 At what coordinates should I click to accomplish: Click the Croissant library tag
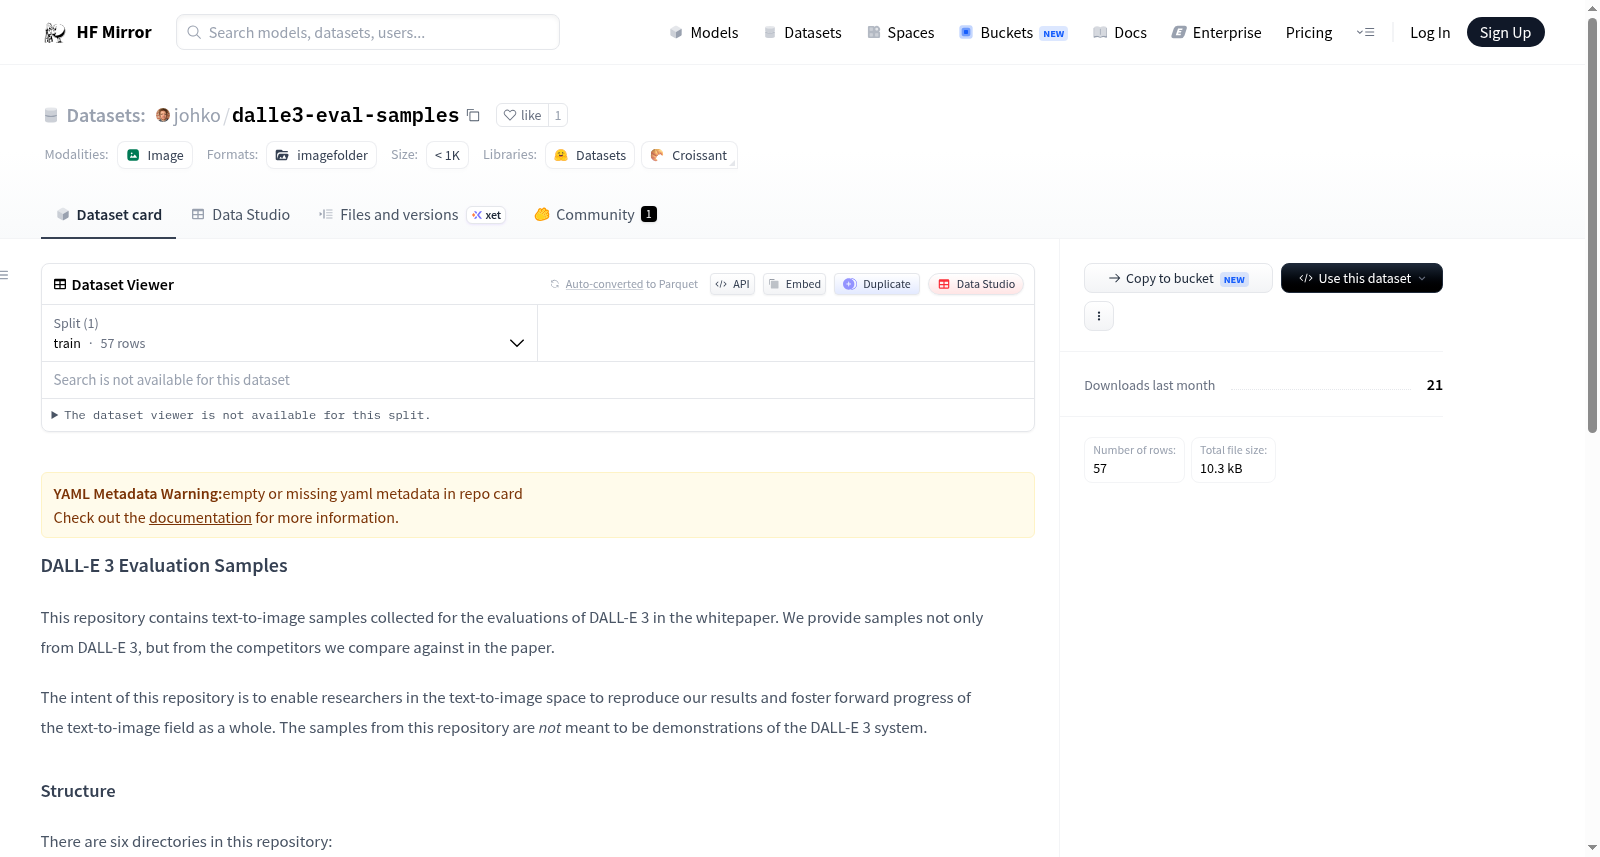(x=689, y=155)
